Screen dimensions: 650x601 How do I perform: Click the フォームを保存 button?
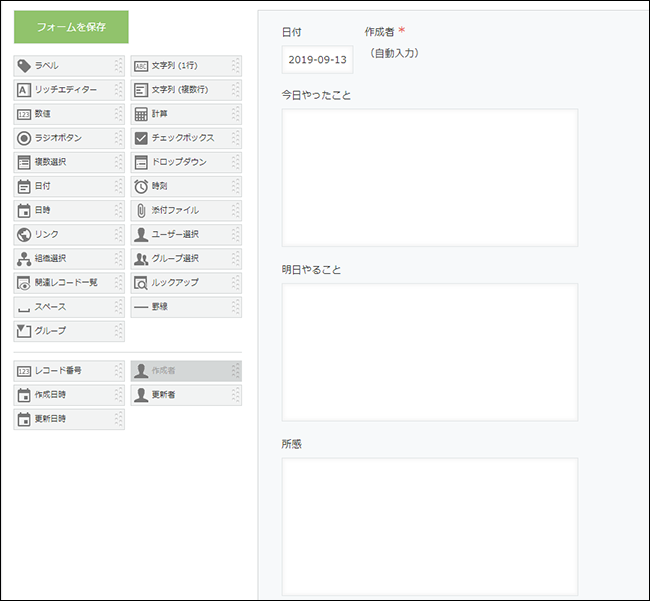(x=71, y=27)
